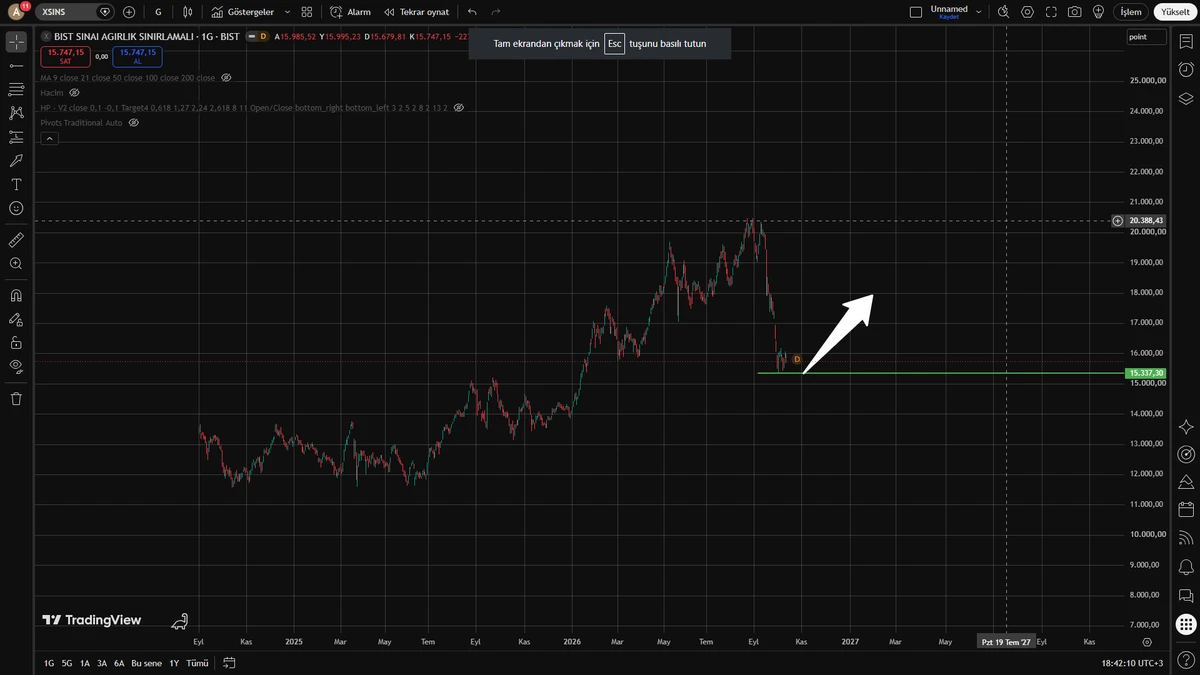The image size is (1200, 675).
Task: Open the Fibonacci retracement tools
Action: coord(16,89)
